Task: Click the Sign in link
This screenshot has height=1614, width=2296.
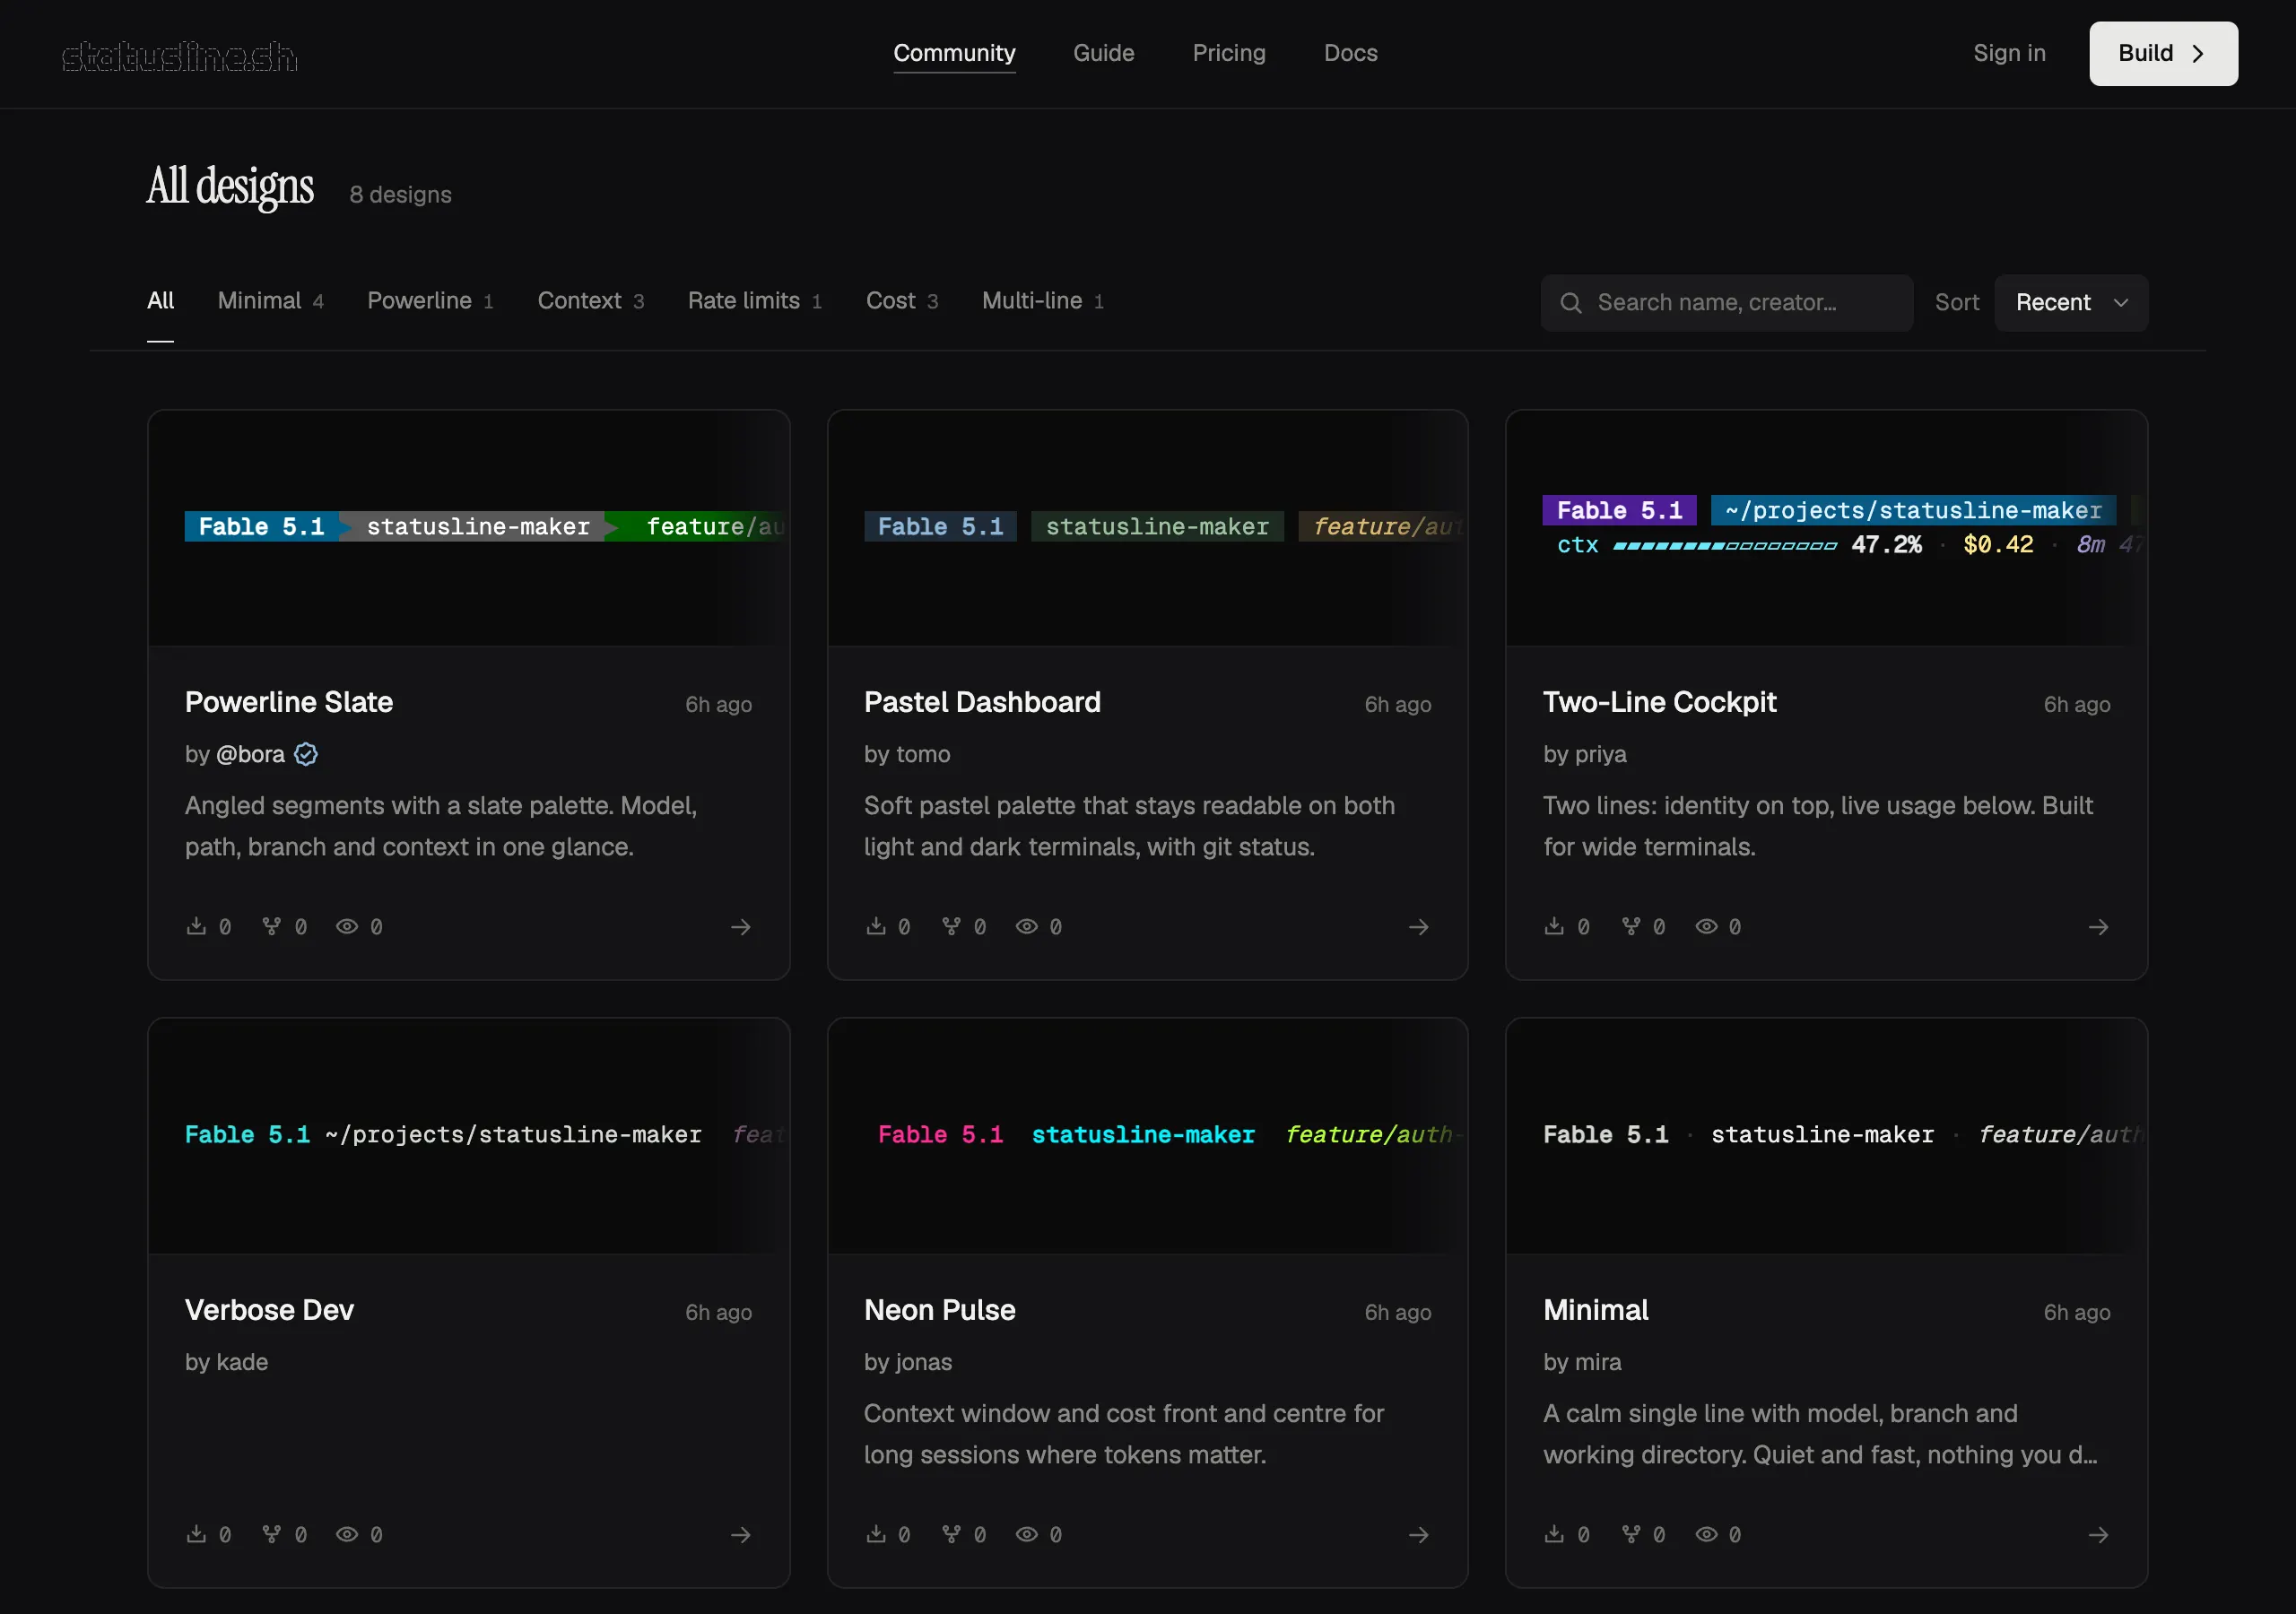Action: [x=2009, y=53]
